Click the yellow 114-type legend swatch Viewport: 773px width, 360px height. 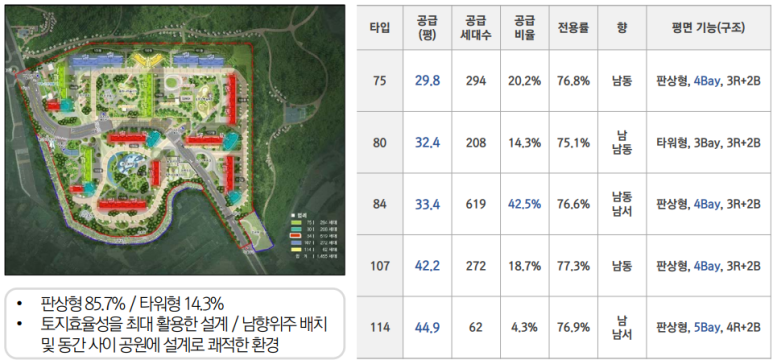click(x=295, y=250)
